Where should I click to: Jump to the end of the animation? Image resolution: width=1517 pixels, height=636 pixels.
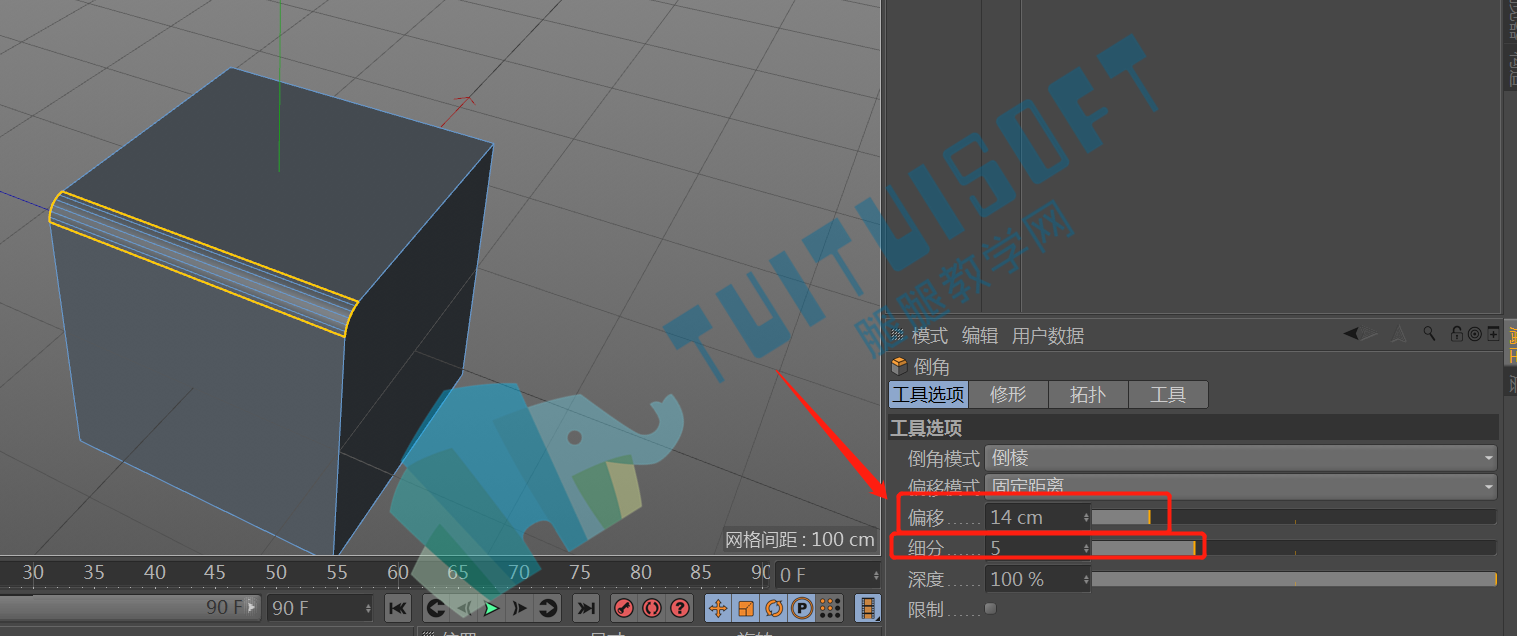[x=586, y=607]
